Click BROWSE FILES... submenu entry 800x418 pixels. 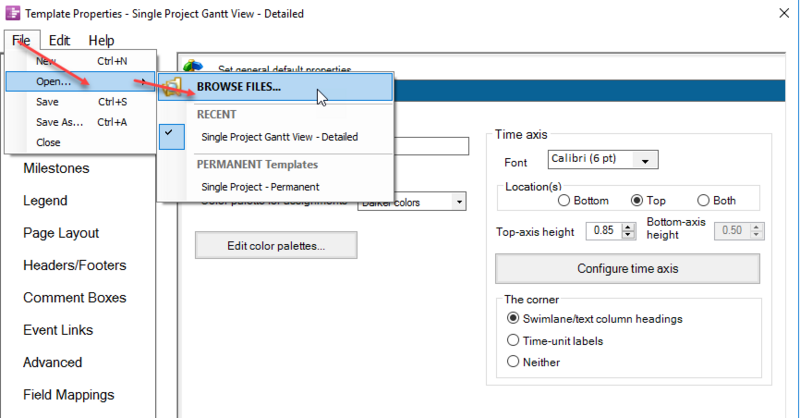(x=276, y=87)
